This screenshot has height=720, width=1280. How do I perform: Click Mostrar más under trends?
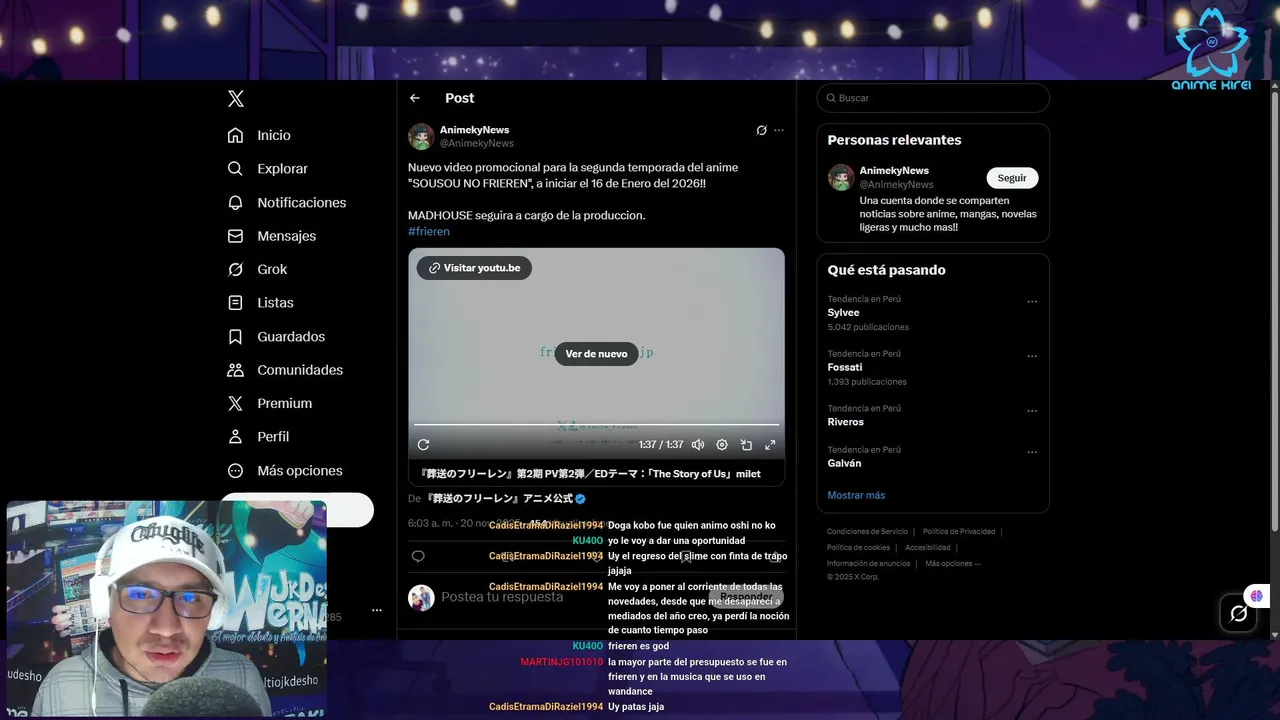[856, 495]
